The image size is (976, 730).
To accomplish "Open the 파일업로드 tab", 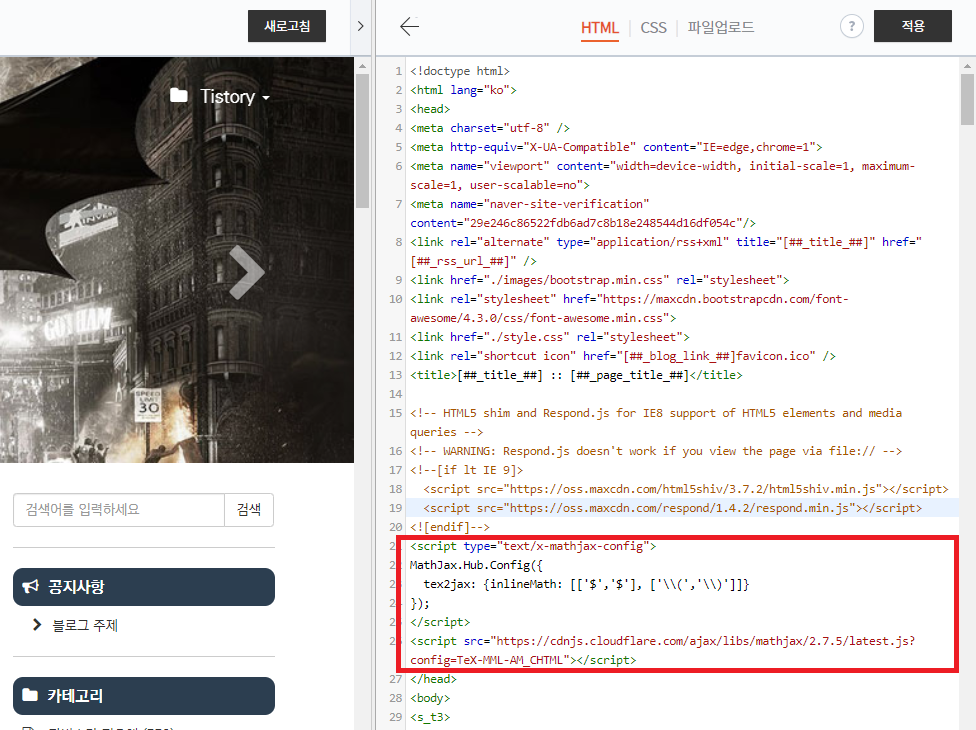I will coord(720,27).
